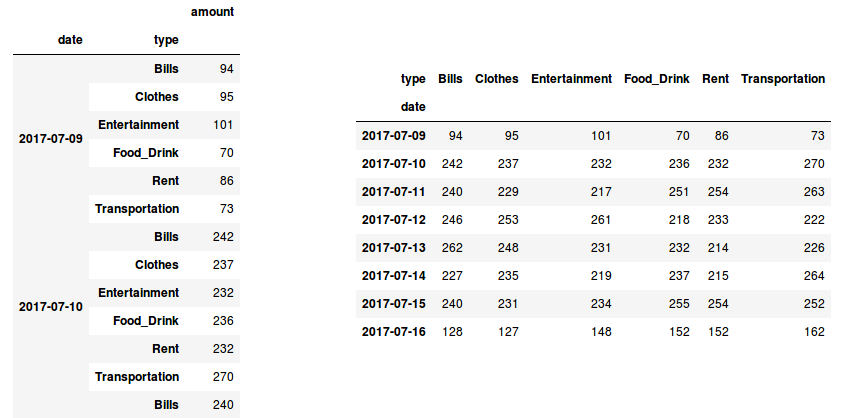The width and height of the screenshot is (866, 418).
Task: Select the Bills column header in pivot table
Action: (x=450, y=78)
